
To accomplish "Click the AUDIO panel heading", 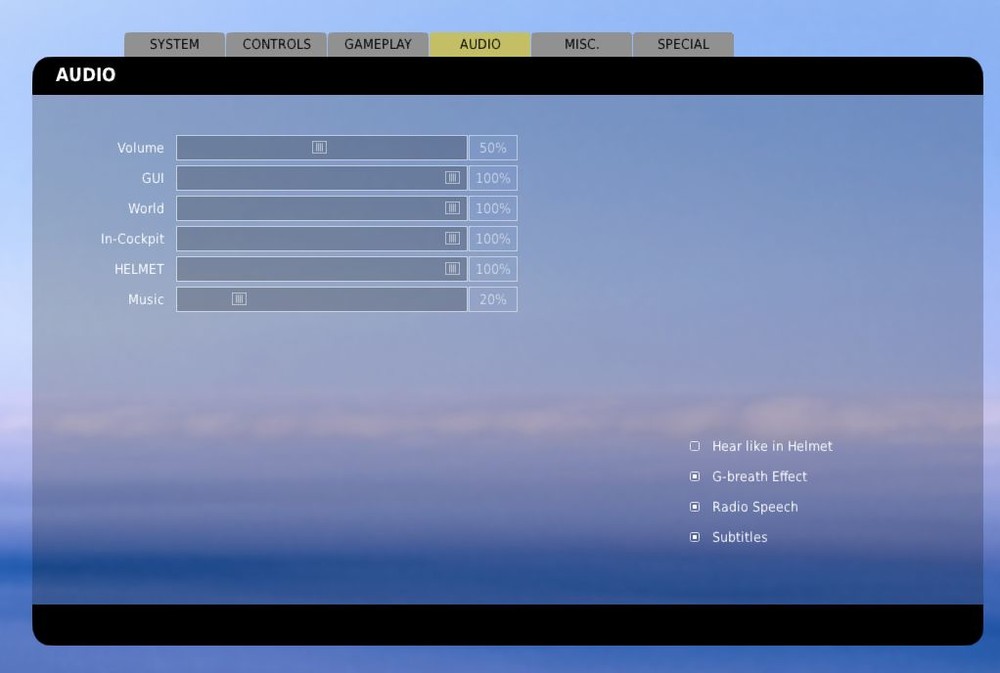I will click(85, 75).
